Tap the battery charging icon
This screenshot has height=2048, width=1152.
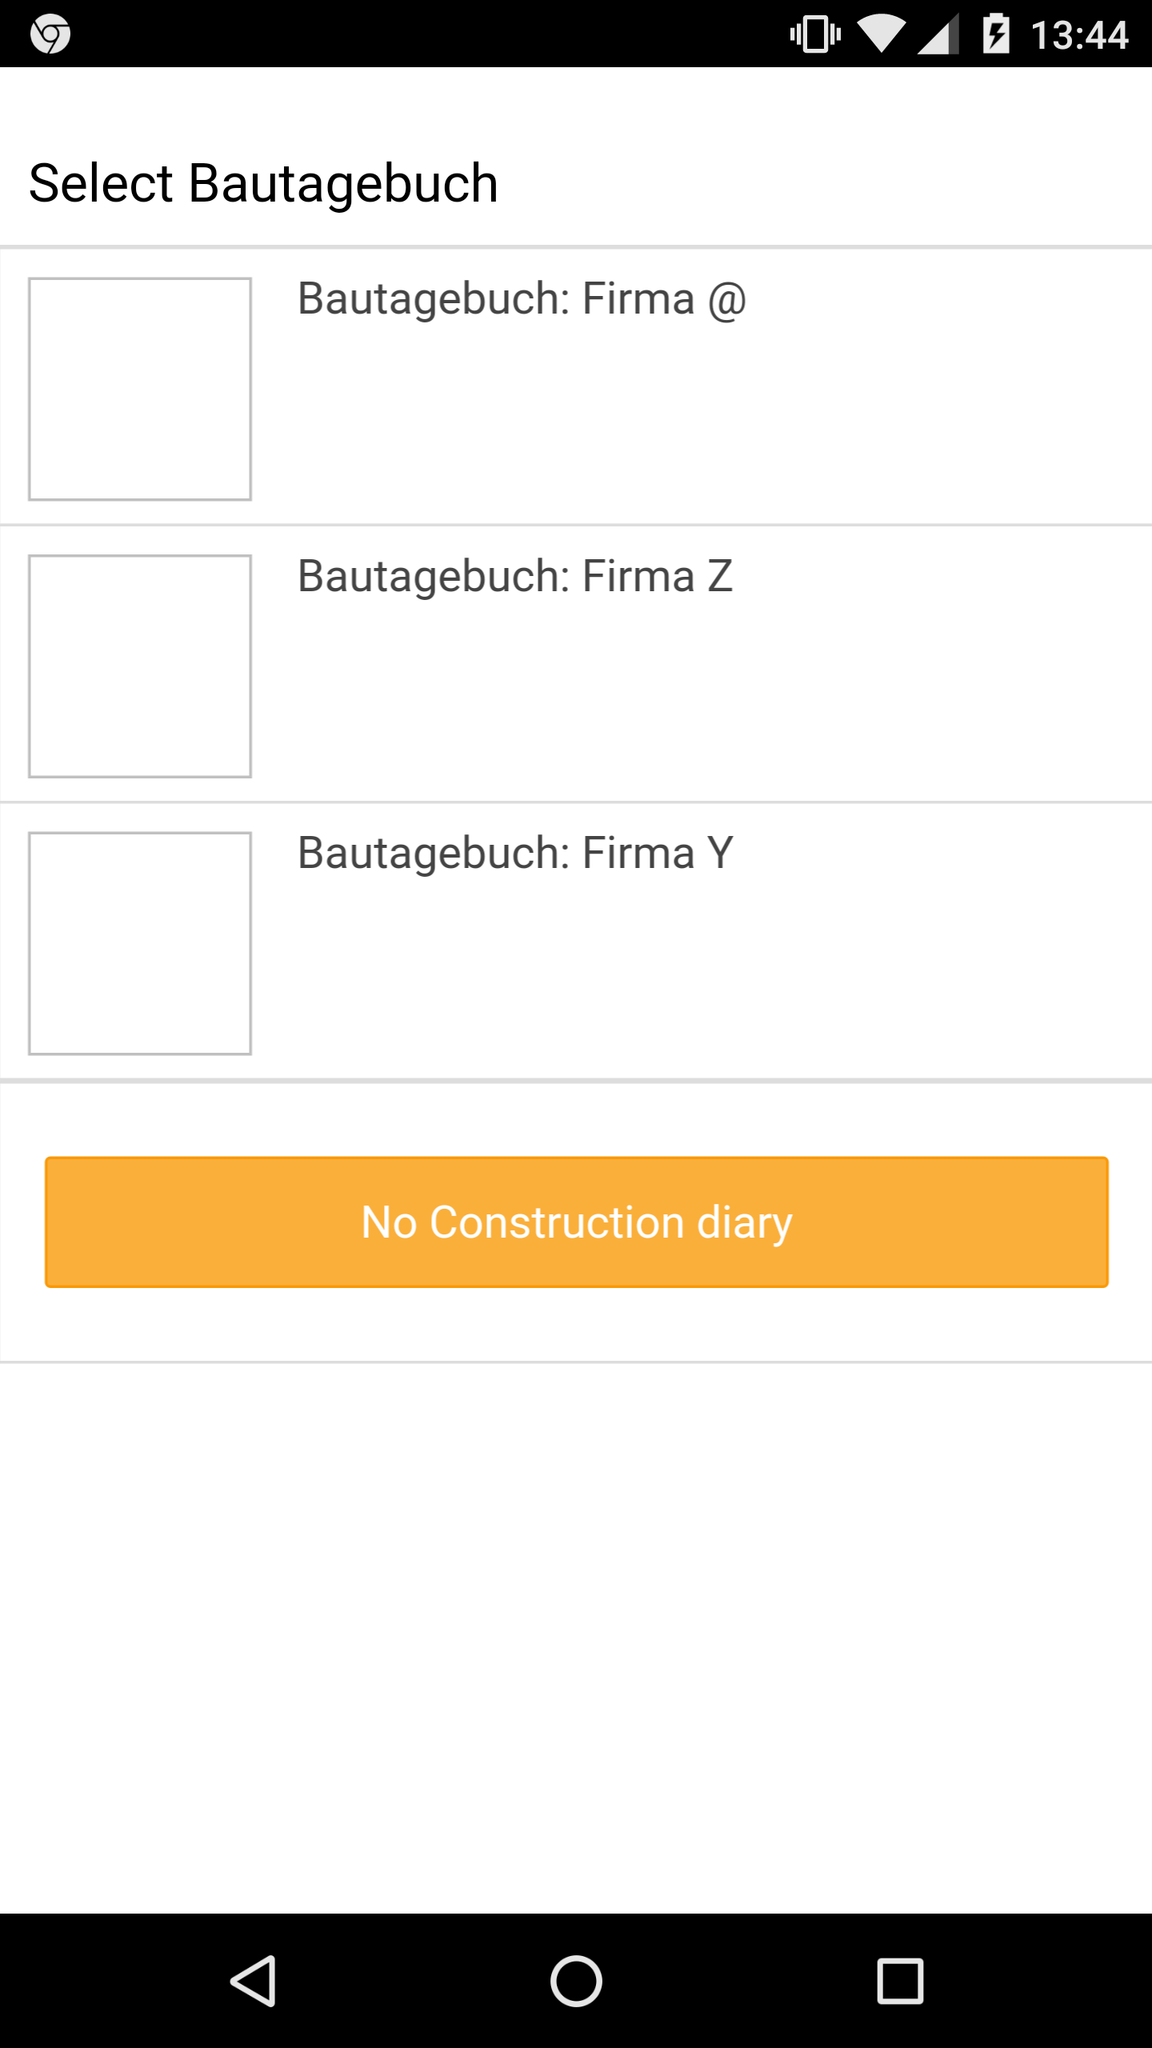point(996,35)
